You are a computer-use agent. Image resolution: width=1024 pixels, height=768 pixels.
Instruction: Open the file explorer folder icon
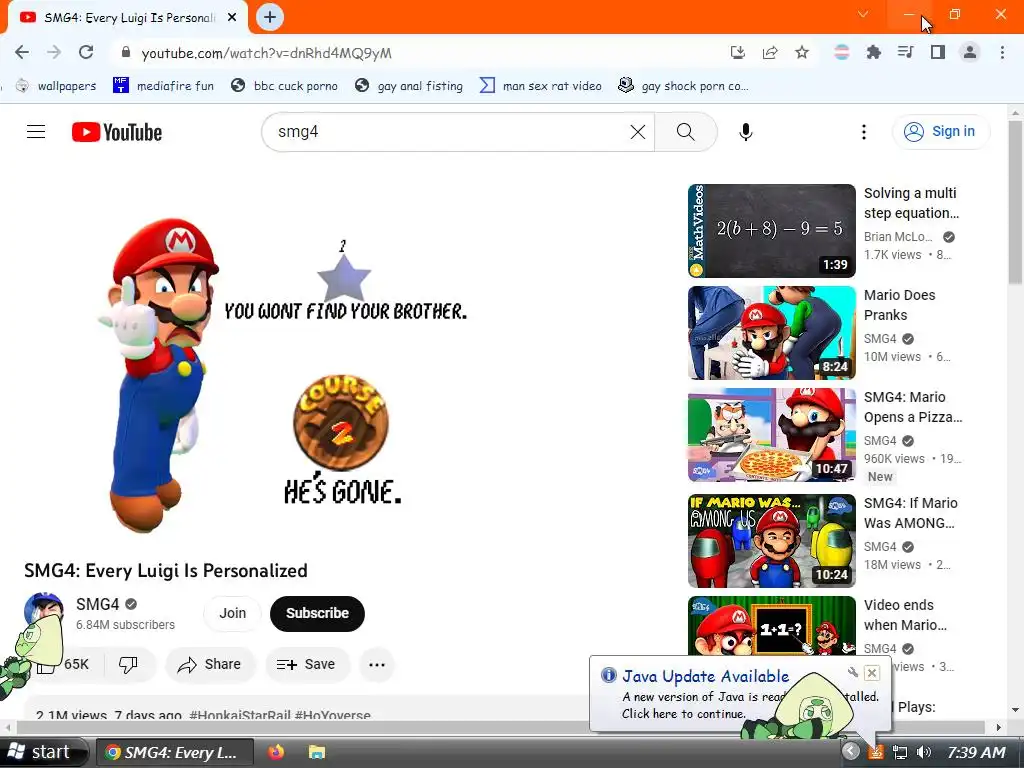pyautogui.click(x=317, y=752)
